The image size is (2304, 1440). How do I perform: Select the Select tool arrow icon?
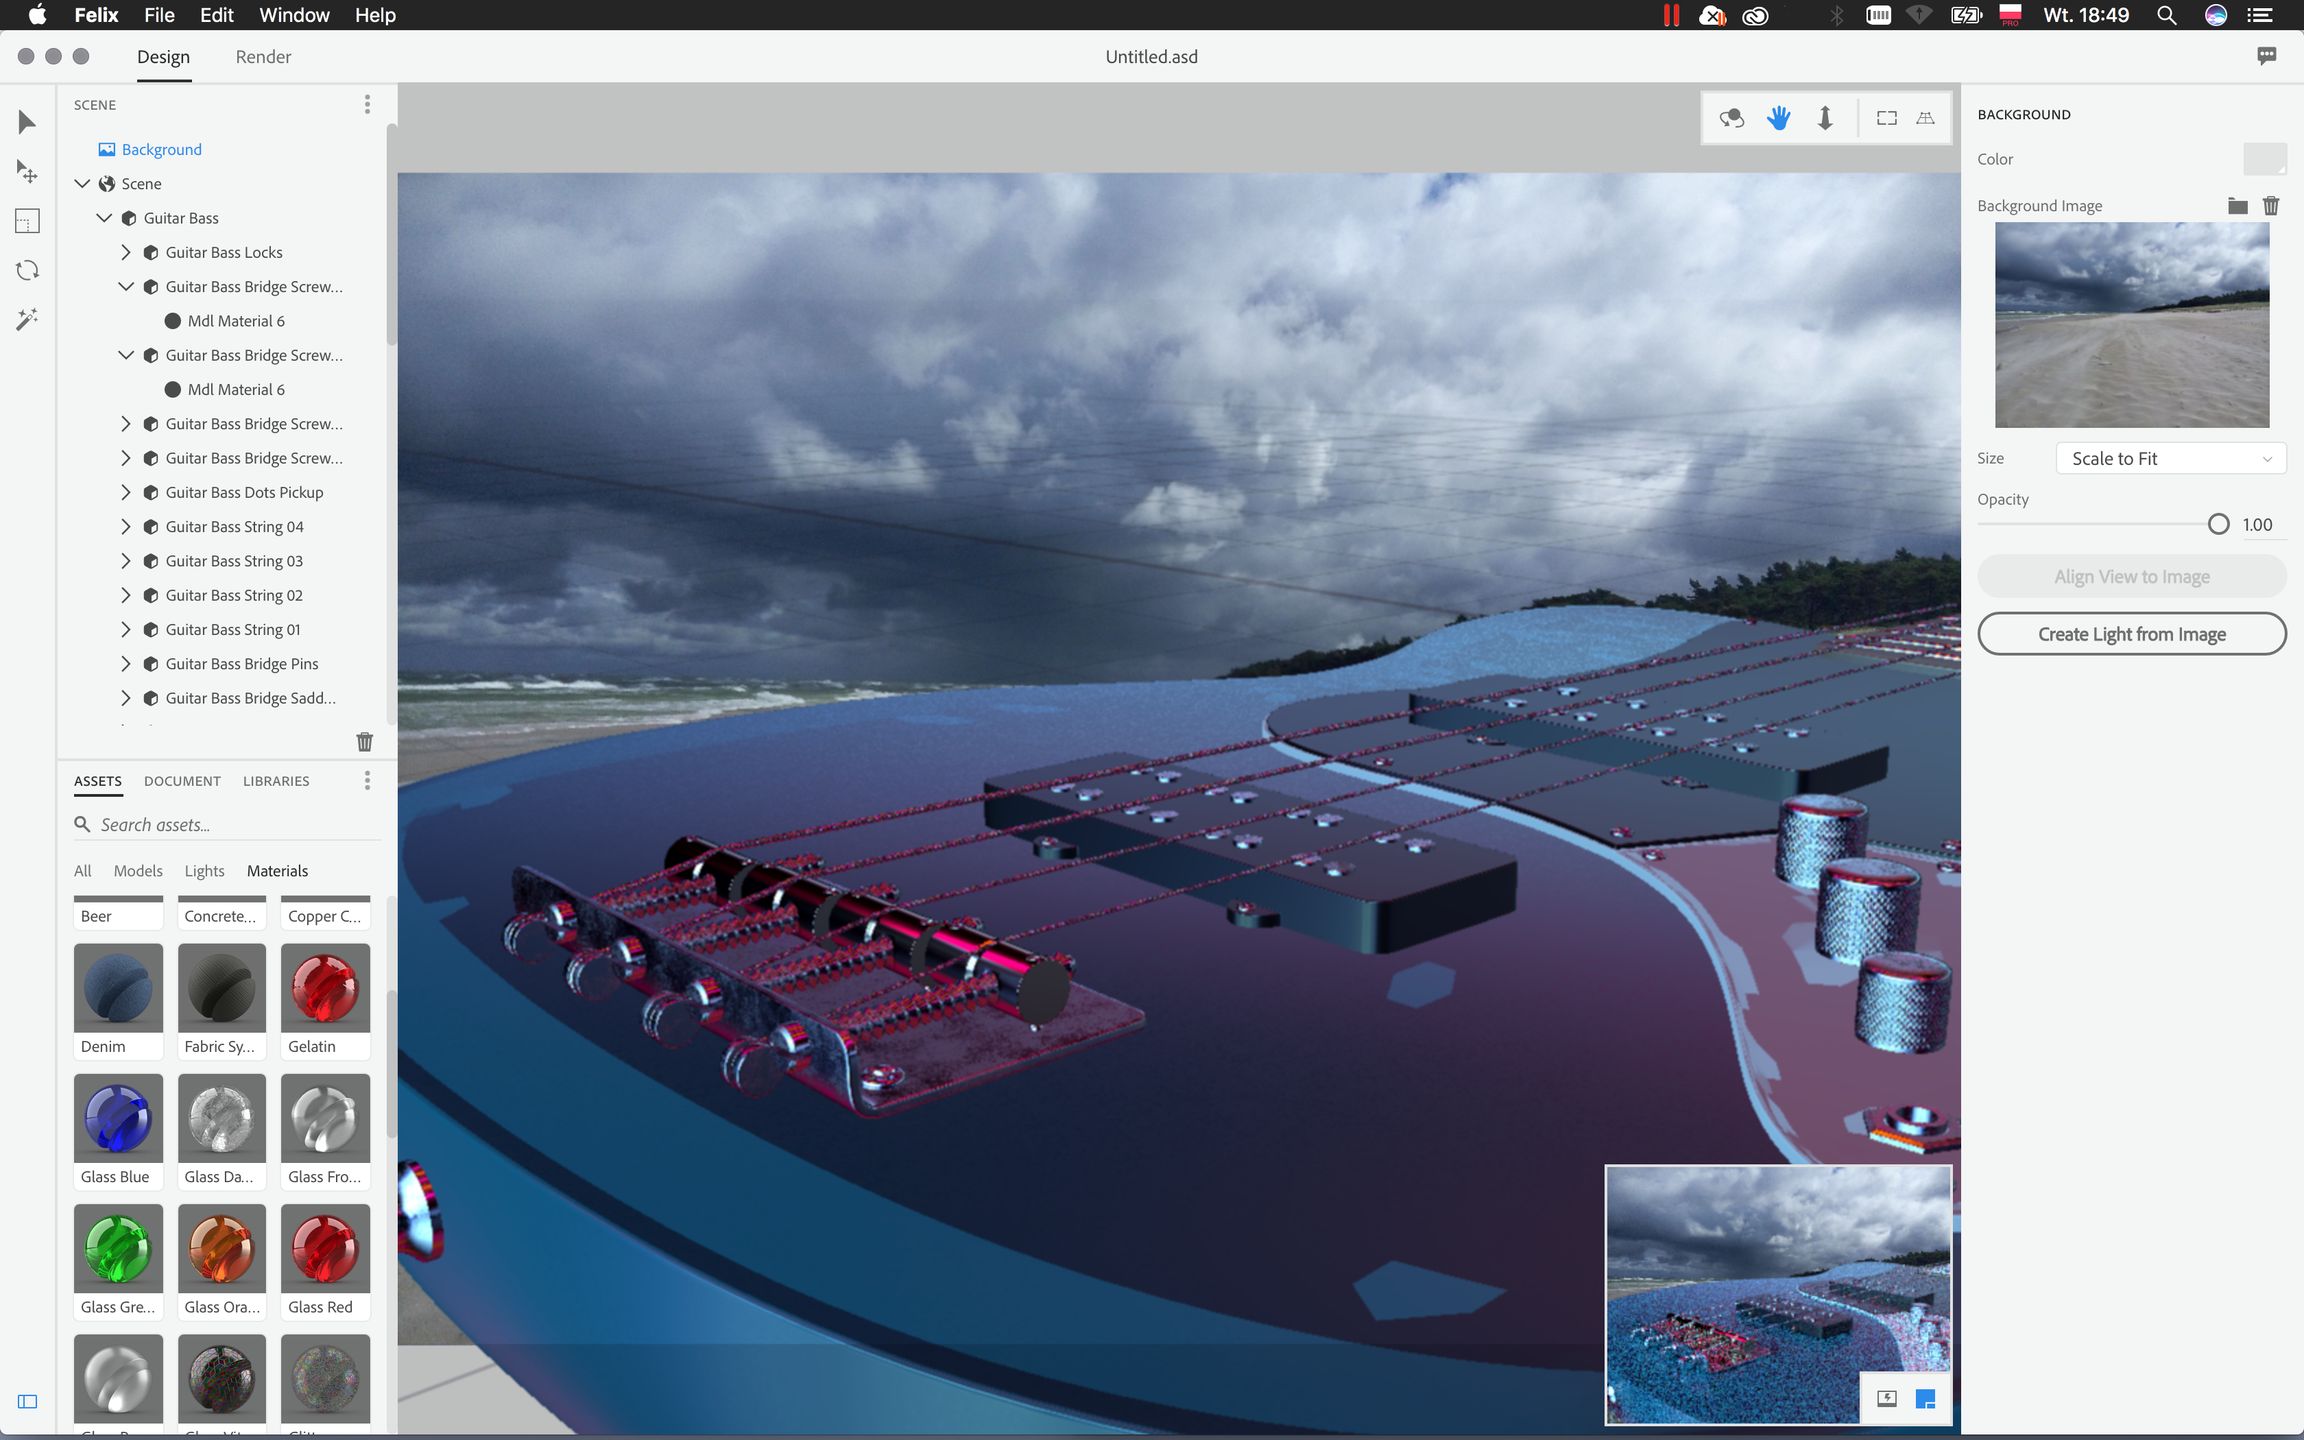[27, 122]
